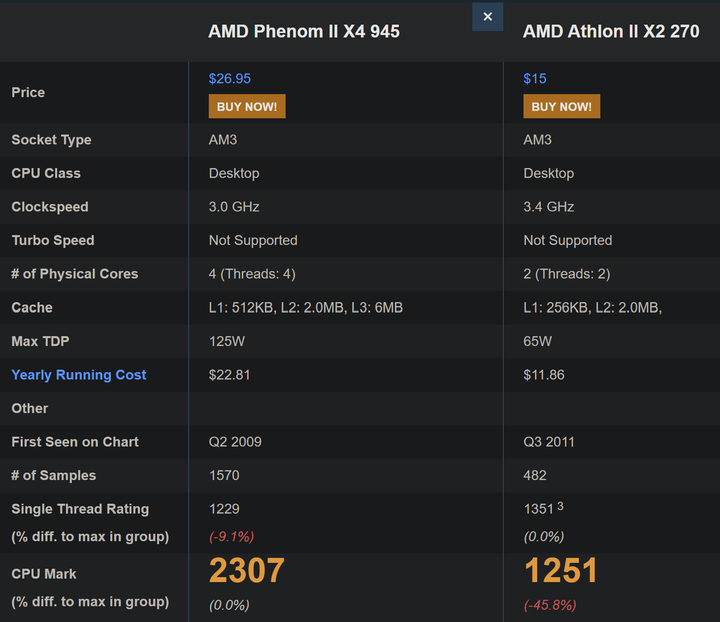
Task: Click the 3.0 GHz clockspeed value
Action: (x=234, y=207)
